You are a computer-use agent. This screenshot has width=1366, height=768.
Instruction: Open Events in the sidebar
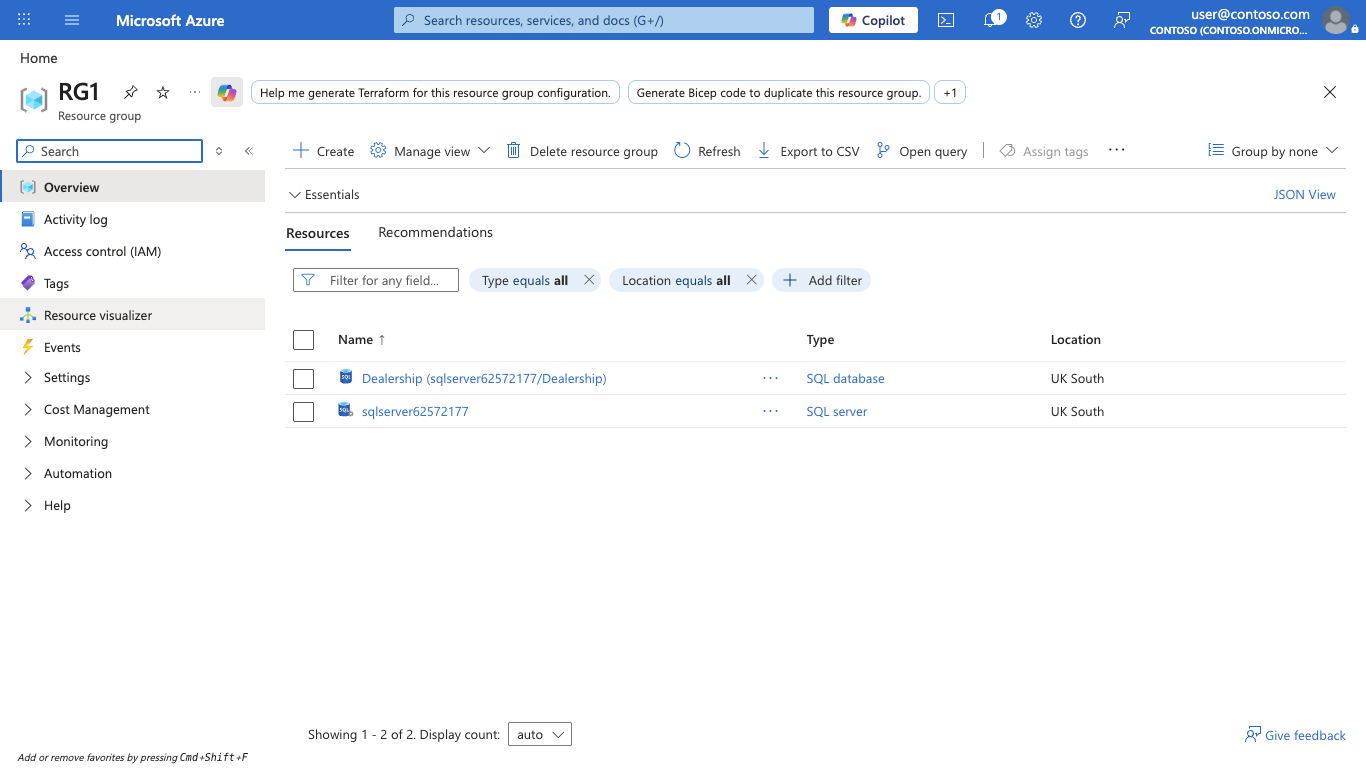[x=132, y=347]
